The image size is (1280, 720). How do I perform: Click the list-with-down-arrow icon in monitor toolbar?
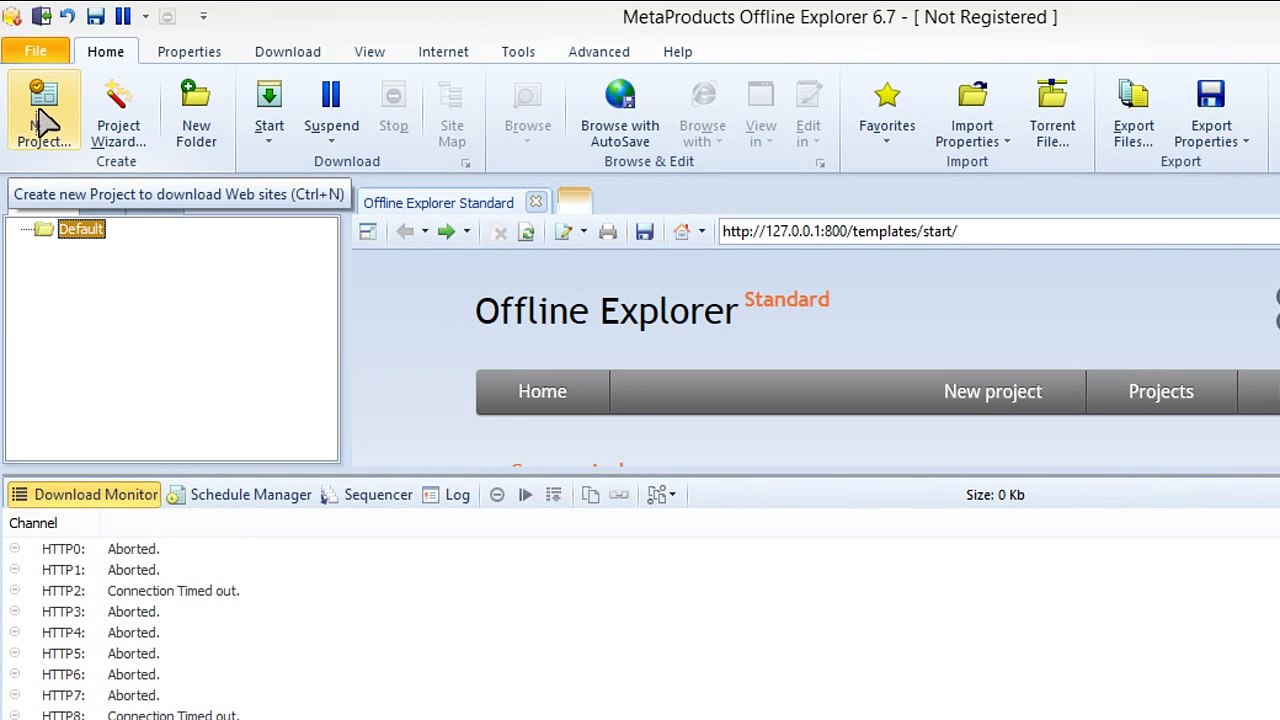[553, 495]
